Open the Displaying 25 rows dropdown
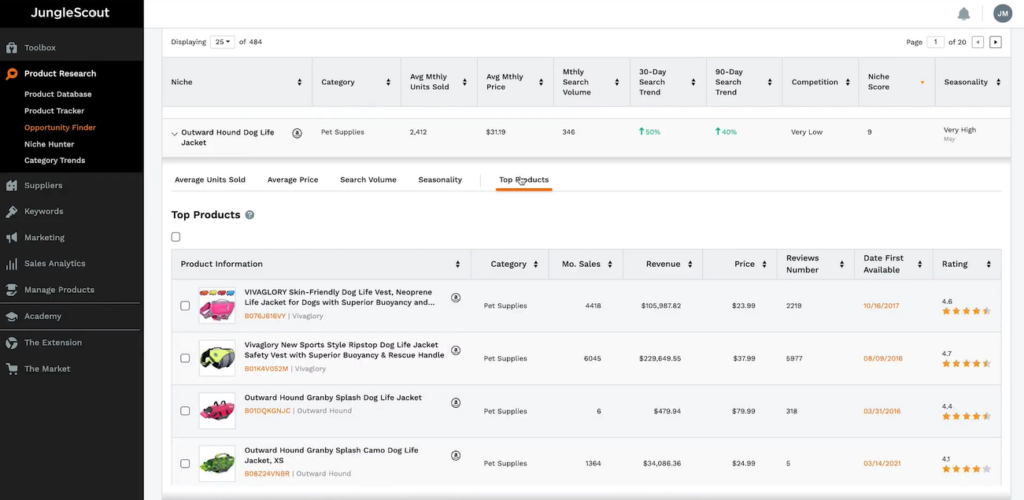 (x=222, y=42)
